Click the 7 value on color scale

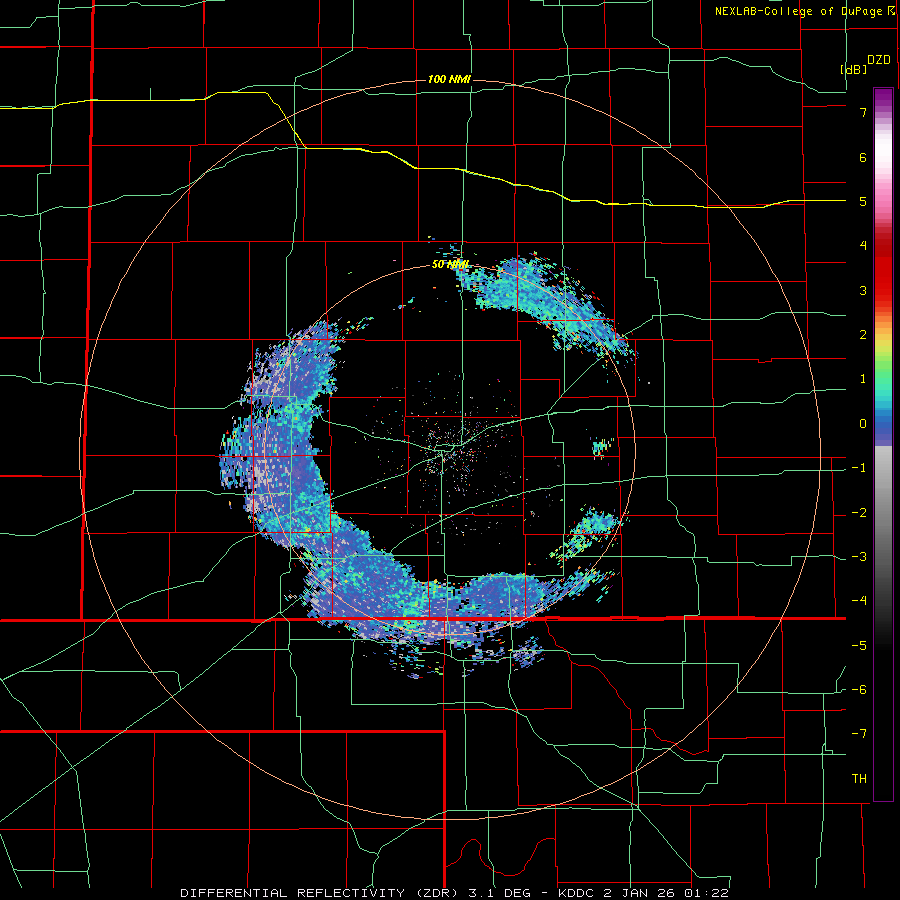coord(863,112)
